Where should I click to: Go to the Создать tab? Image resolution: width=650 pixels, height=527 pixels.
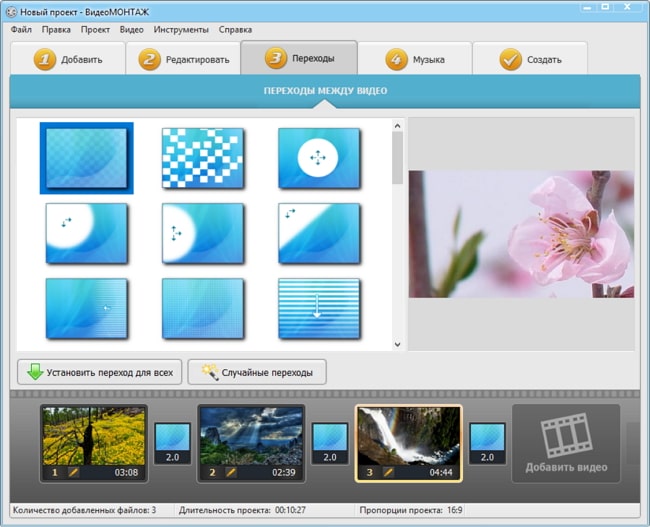pos(530,59)
